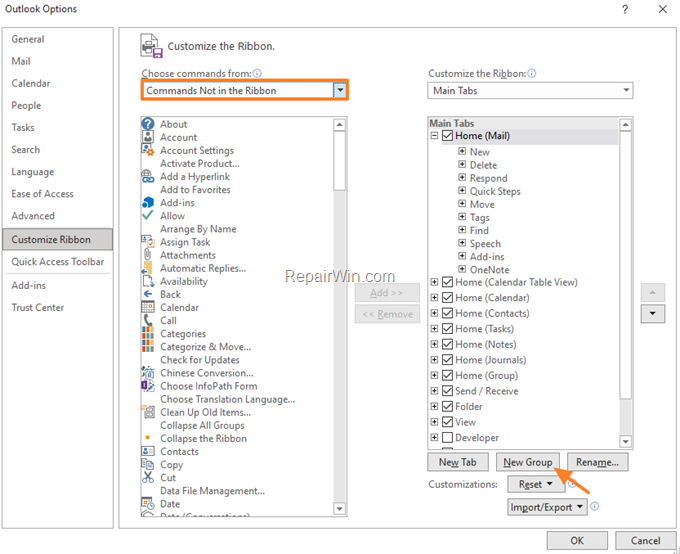Choose the Availability command icon
This screenshot has height=554, width=680.
coord(148,281)
